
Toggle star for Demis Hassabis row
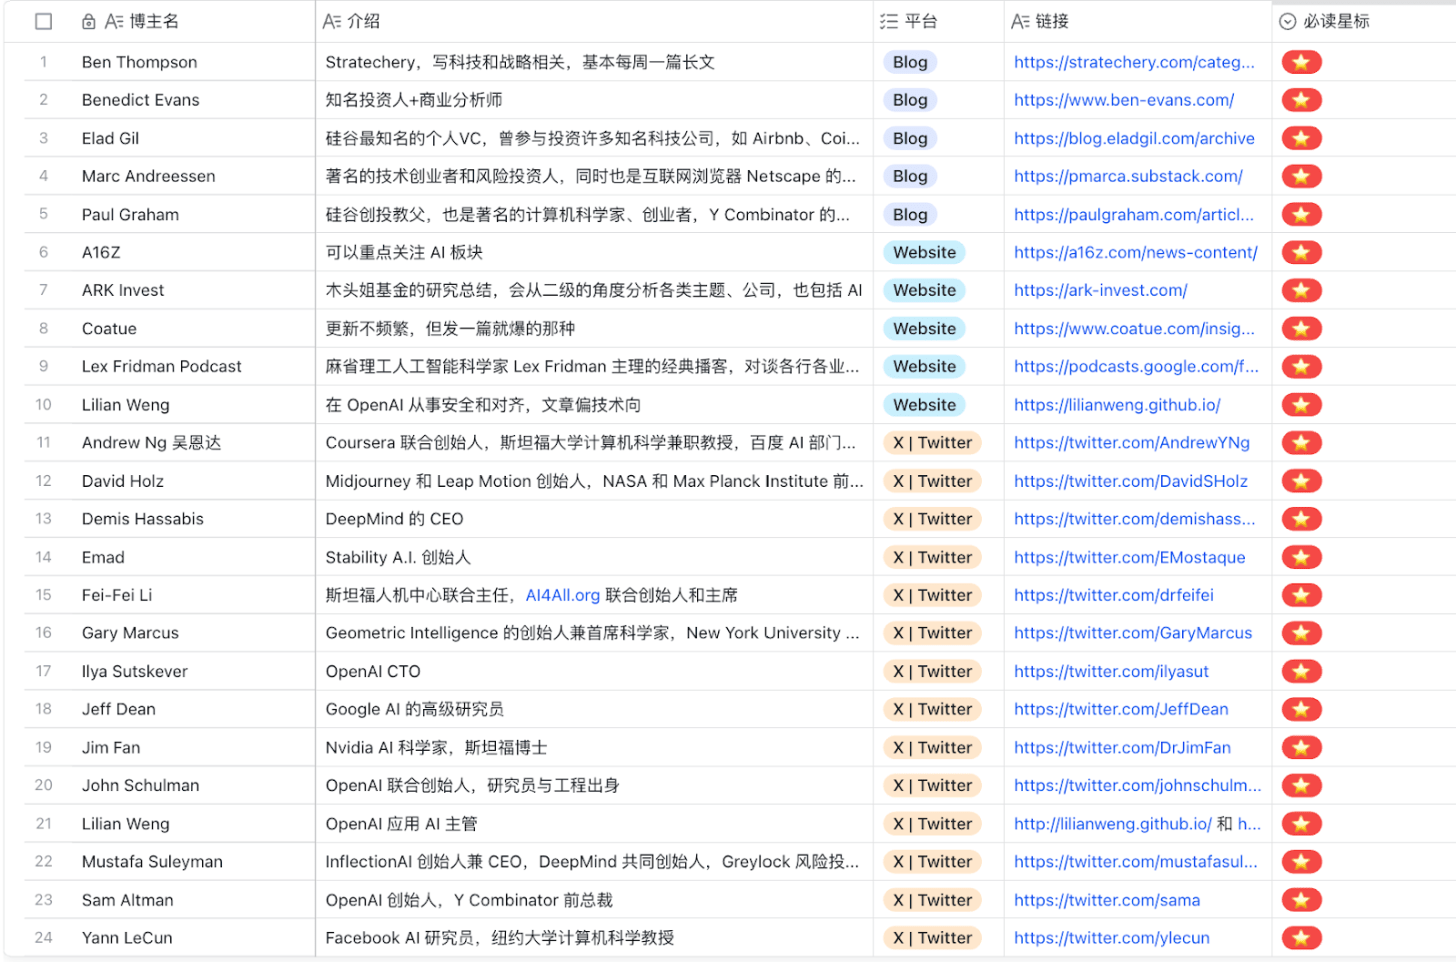[x=1301, y=519]
